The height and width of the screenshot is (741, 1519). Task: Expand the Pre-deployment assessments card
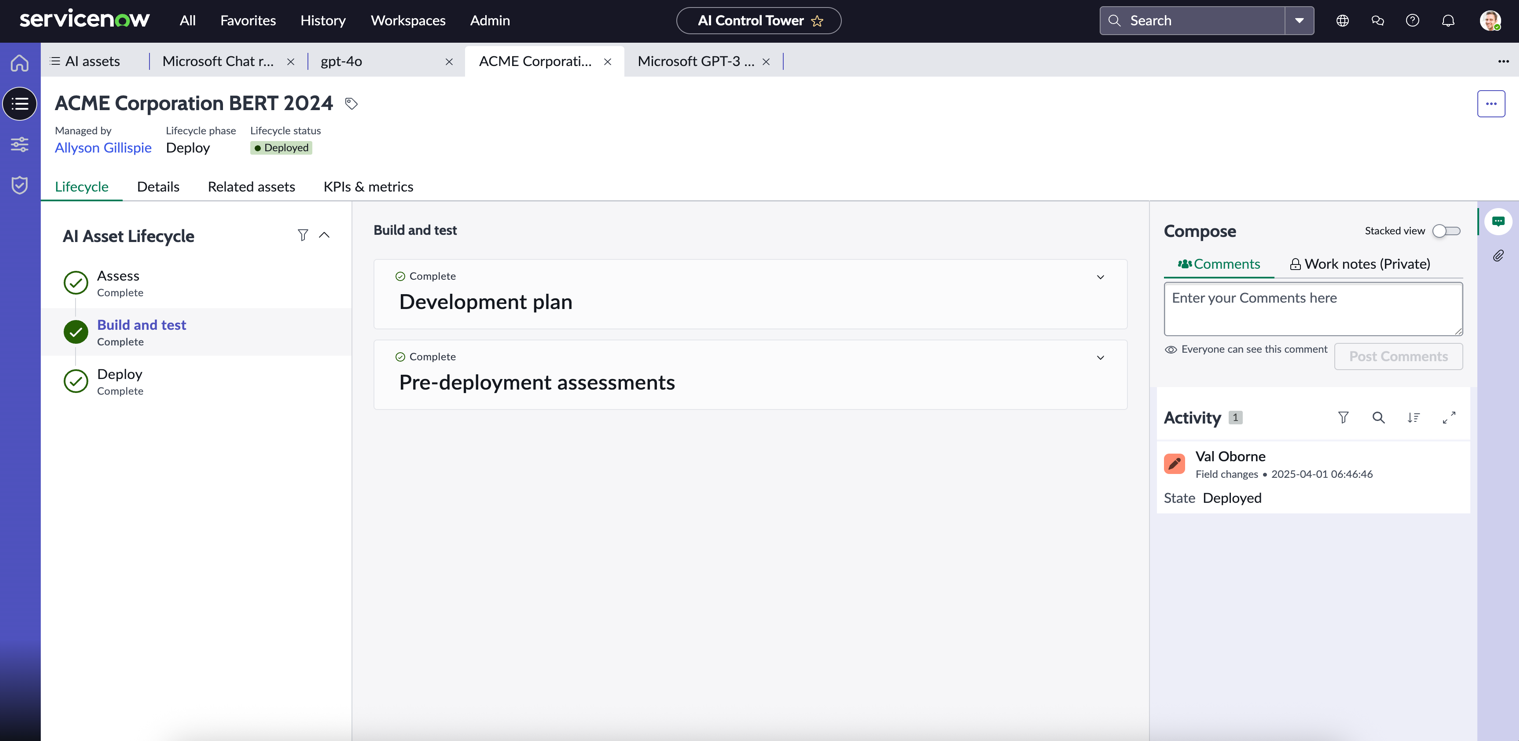point(1100,358)
